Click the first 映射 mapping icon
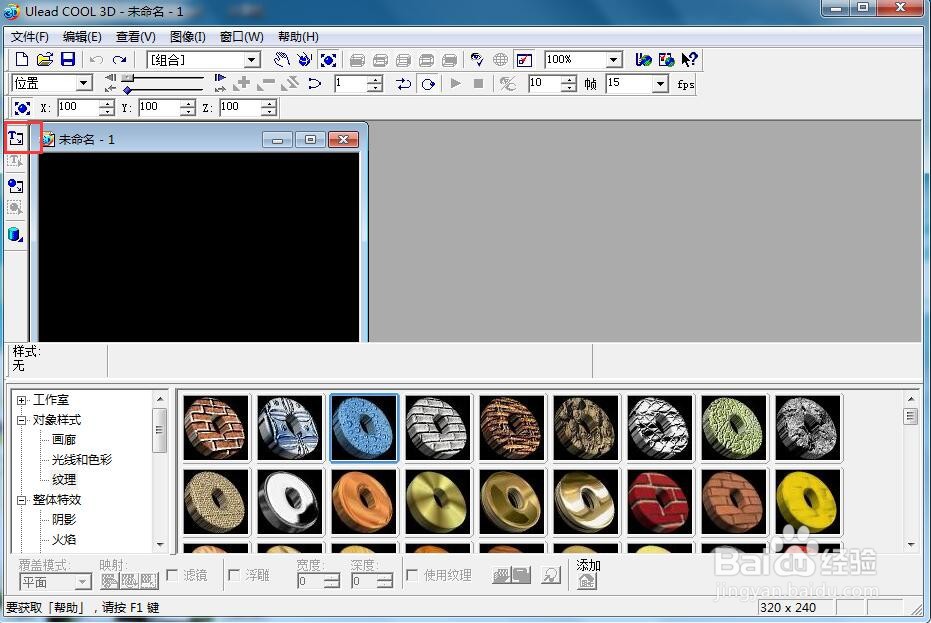 (109, 580)
